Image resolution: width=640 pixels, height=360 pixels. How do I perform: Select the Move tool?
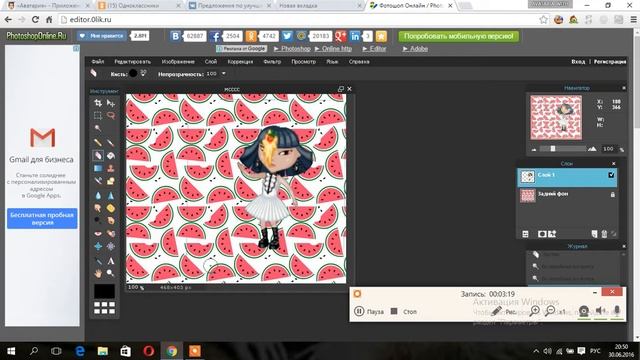pyautogui.click(x=111, y=103)
